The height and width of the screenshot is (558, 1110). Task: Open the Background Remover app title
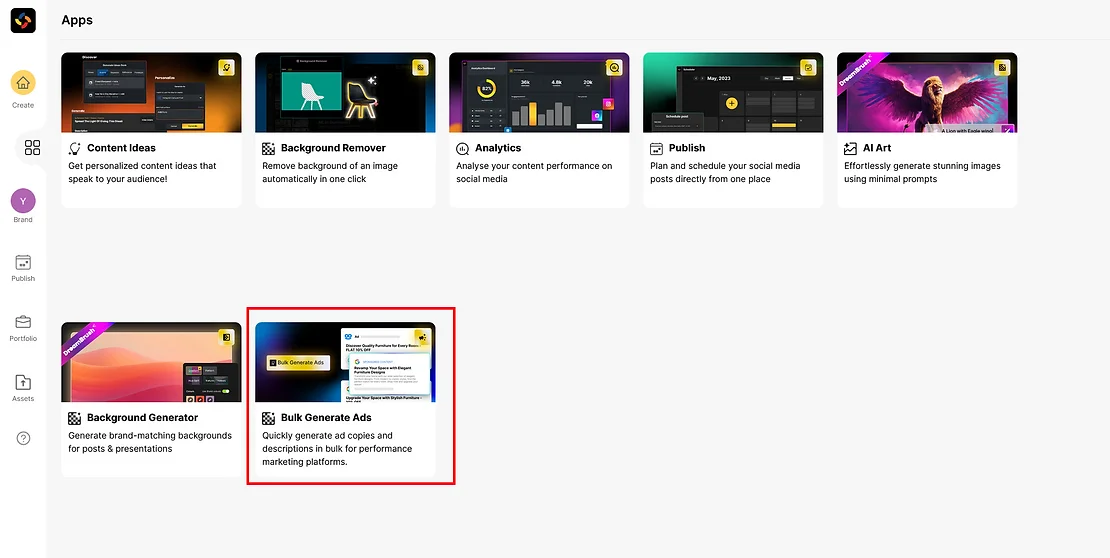(x=333, y=148)
